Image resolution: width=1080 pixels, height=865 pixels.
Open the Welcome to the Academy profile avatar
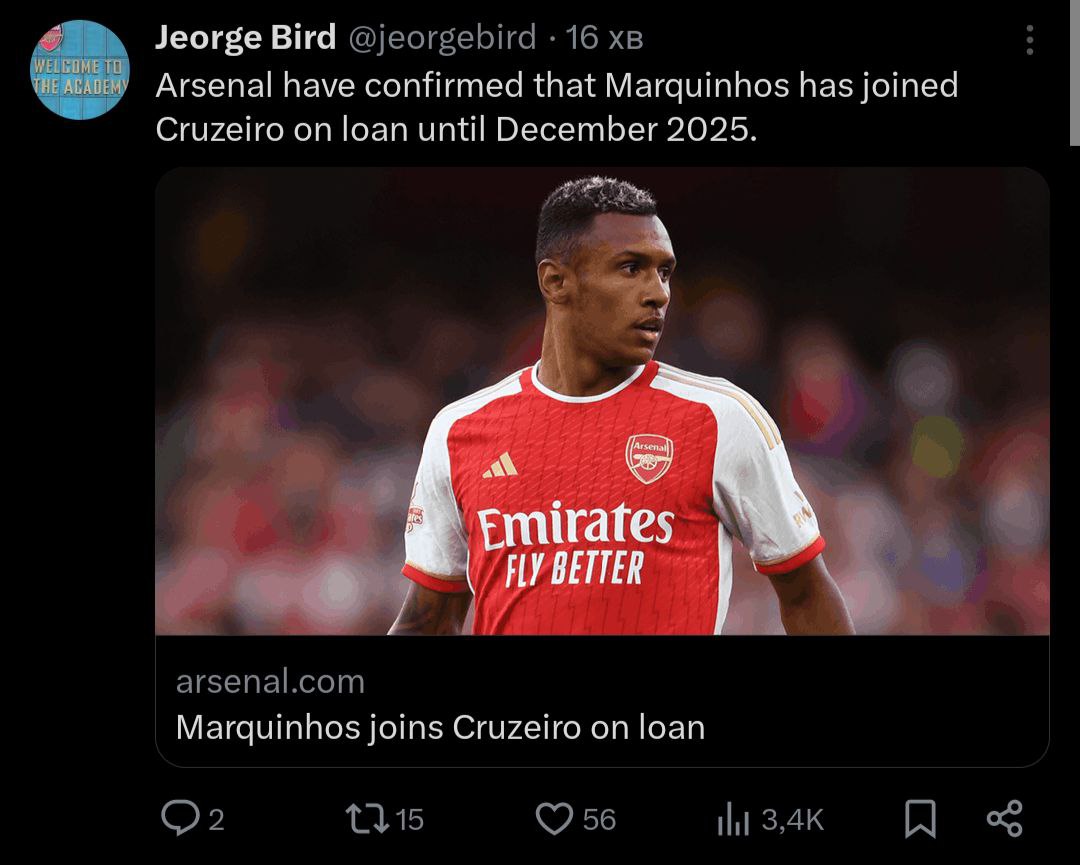pos(81,70)
